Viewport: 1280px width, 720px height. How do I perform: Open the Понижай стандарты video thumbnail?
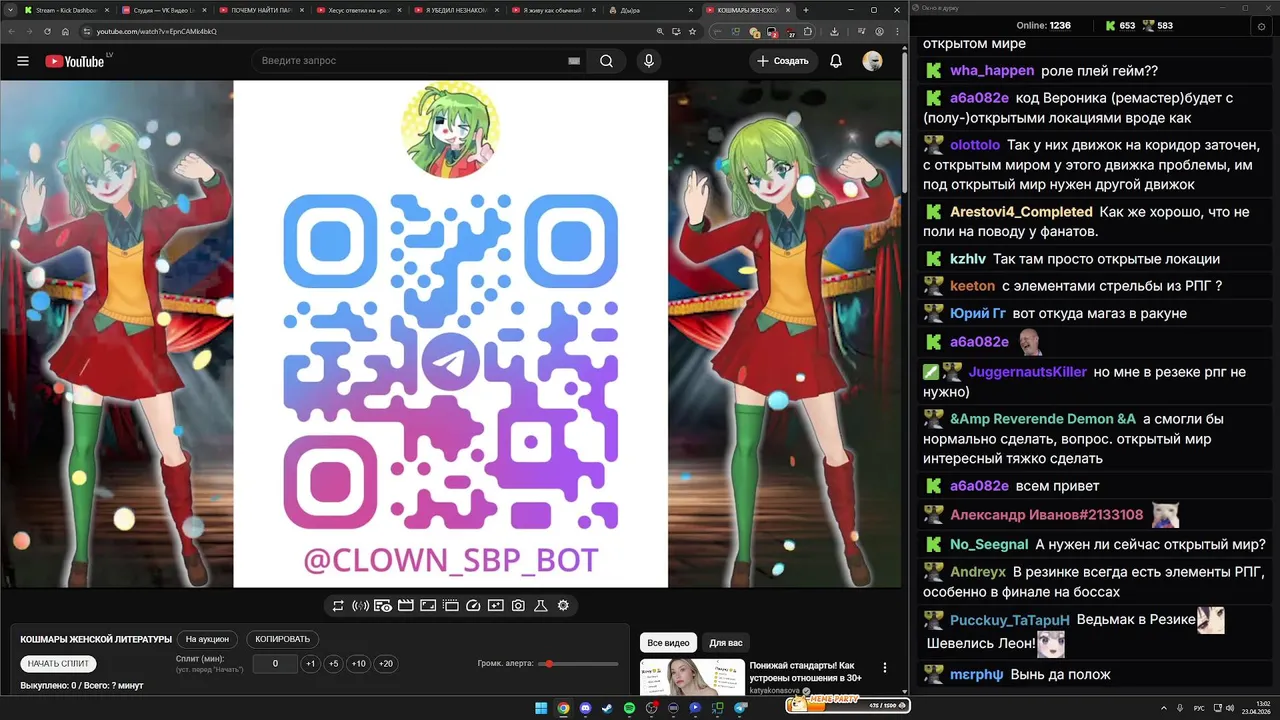pyautogui.click(x=692, y=678)
